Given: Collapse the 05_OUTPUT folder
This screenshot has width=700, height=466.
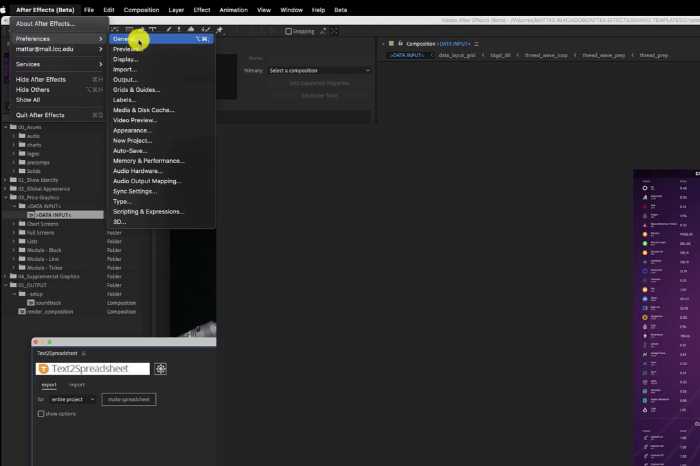Looking at the screenshot, I should (x=6, y=285).
